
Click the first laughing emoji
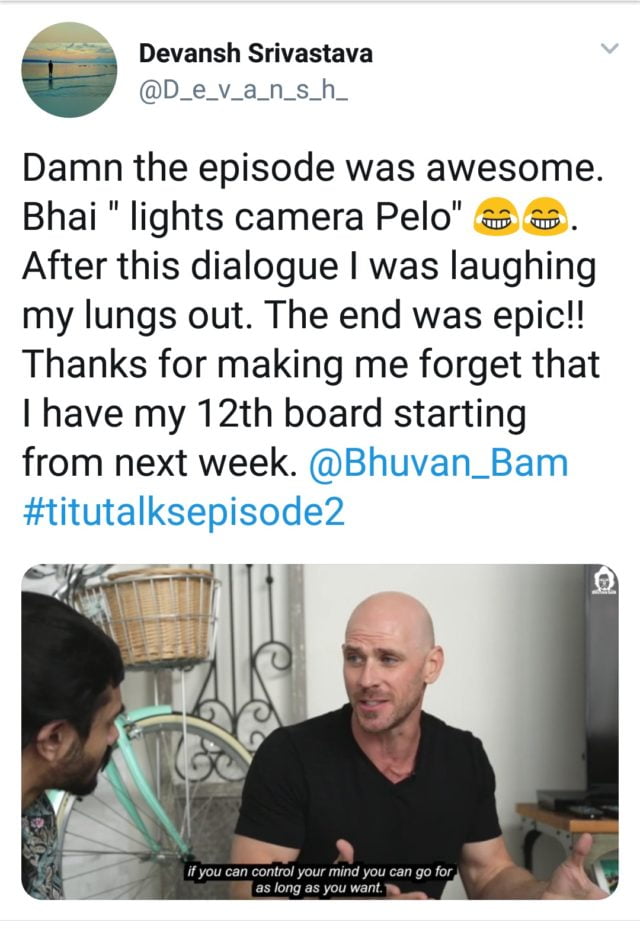[x=495, y=217]
